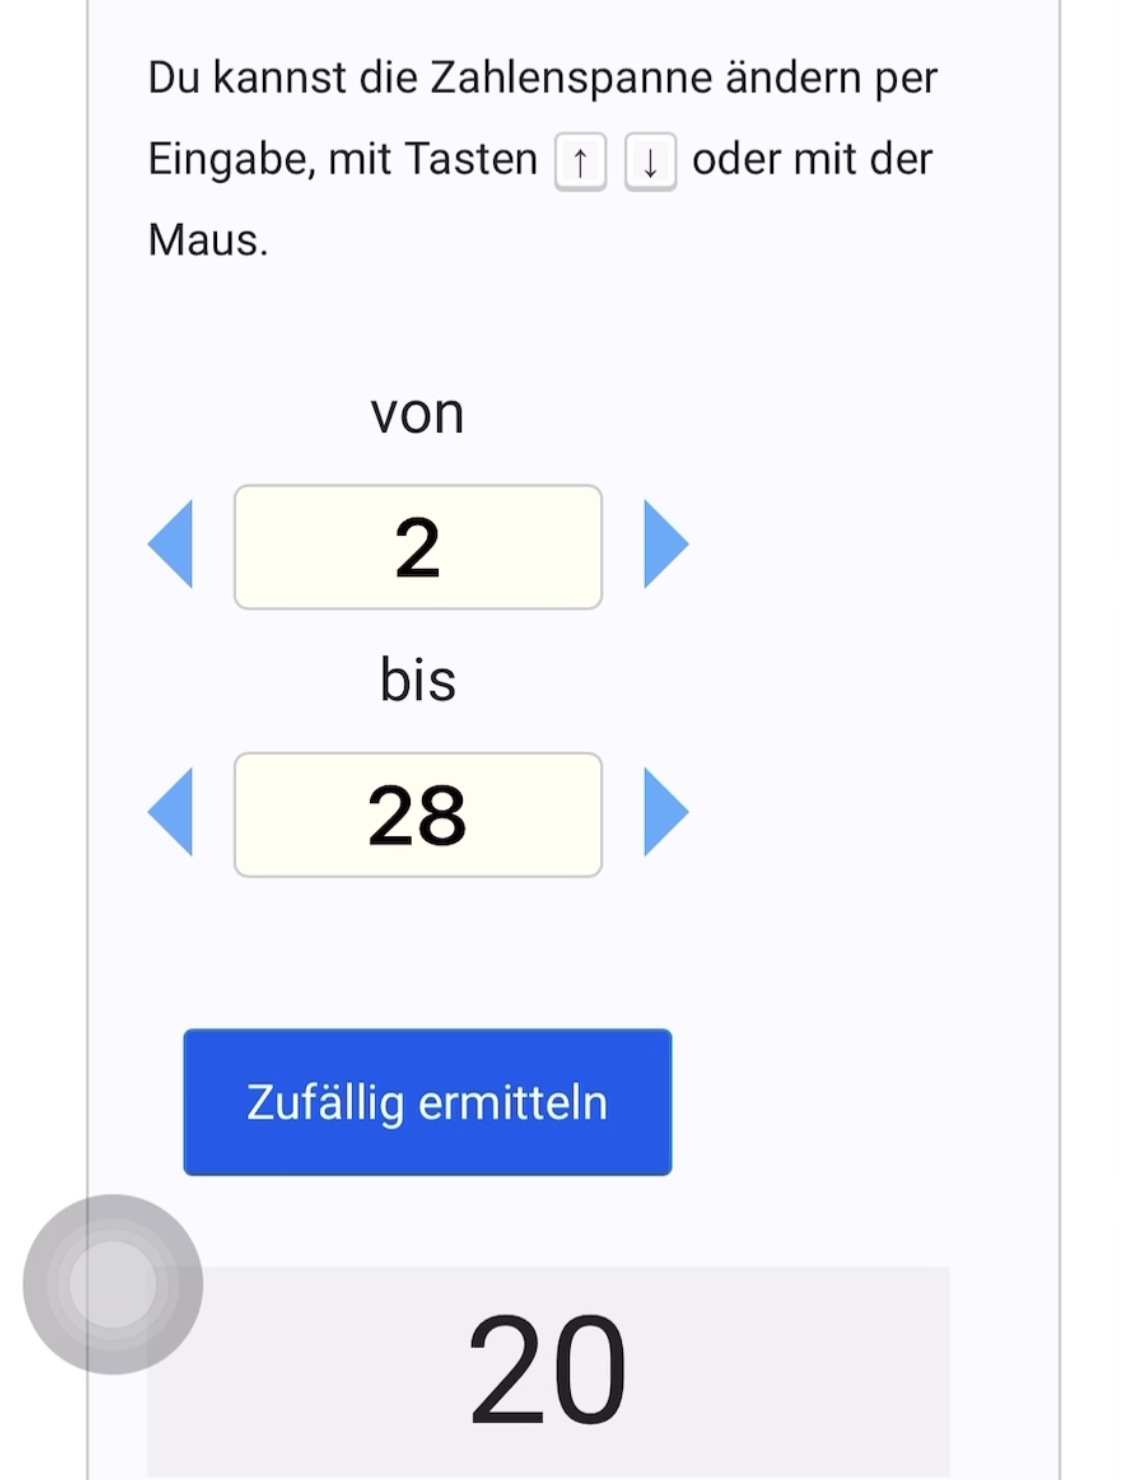The image size is (1122, 1480).
Task: Click the down arrow key icon
Action: coord(650,161)
